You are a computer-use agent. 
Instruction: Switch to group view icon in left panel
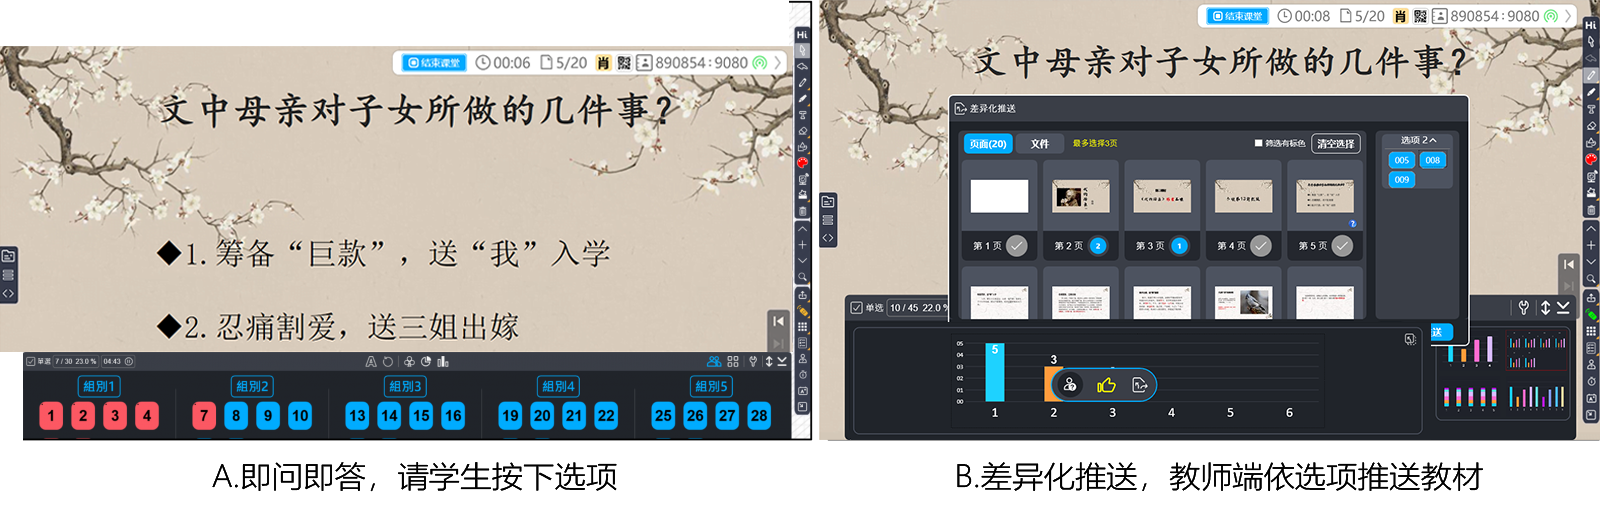pos(714,361)
